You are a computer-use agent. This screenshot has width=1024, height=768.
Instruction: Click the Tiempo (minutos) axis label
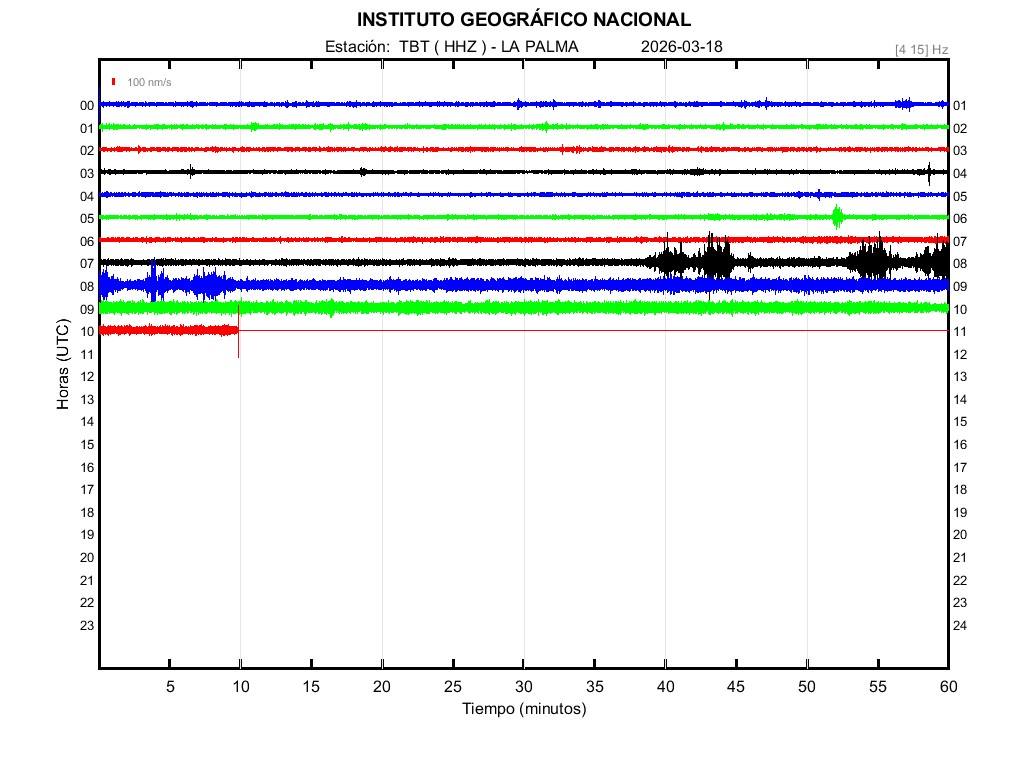pos(524,709)
